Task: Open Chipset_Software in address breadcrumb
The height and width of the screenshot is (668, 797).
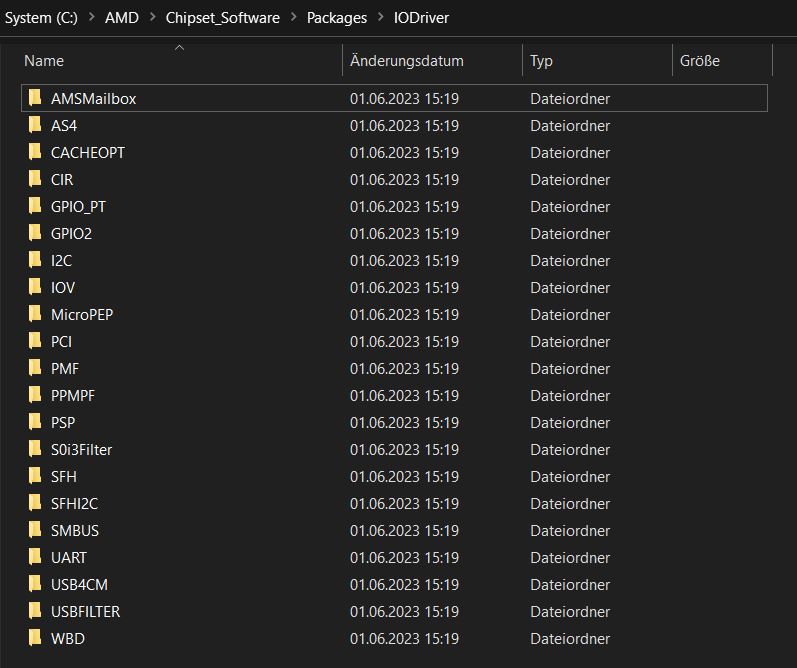Action: [x=223, y=18]
